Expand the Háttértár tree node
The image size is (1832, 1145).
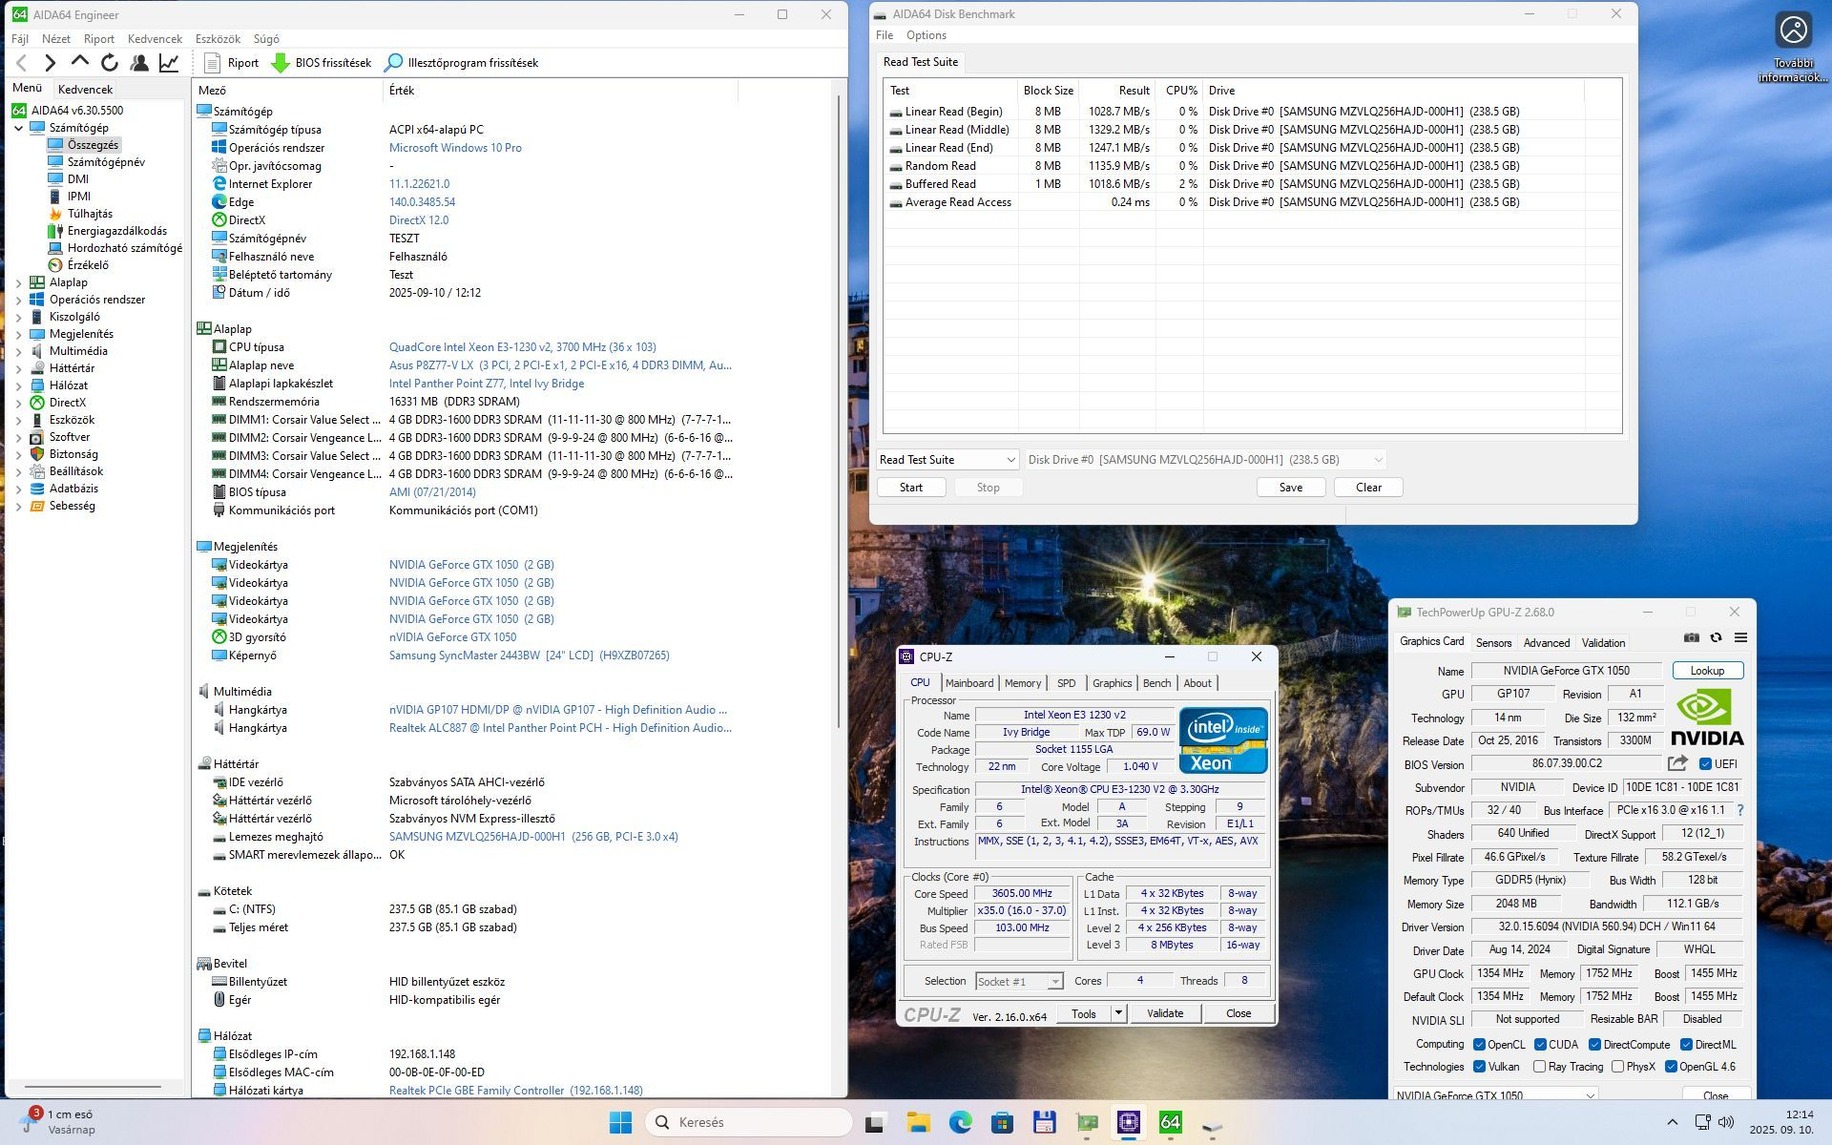pos(18,369)
